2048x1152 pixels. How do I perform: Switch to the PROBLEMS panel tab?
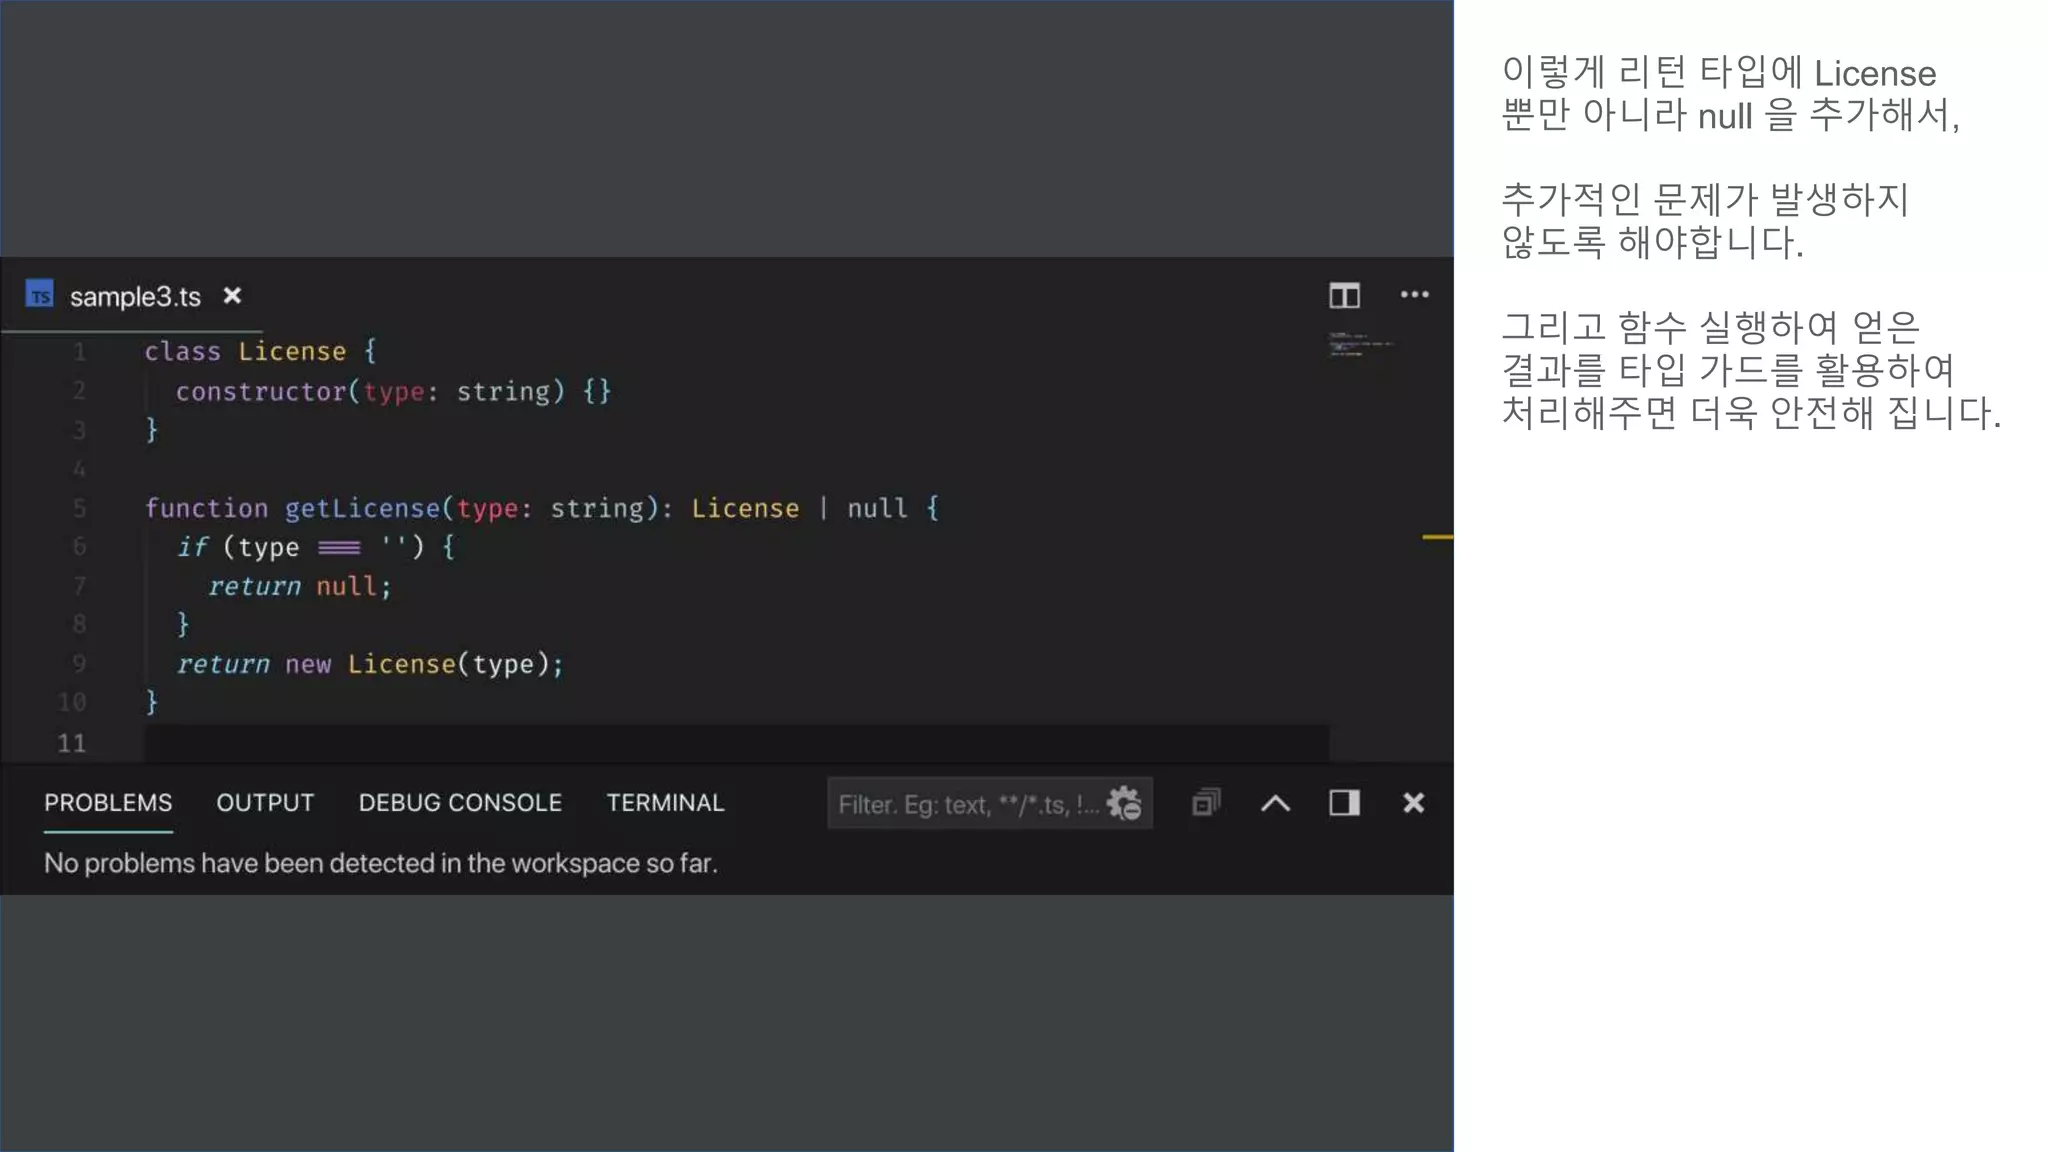(x=108, y=803)
